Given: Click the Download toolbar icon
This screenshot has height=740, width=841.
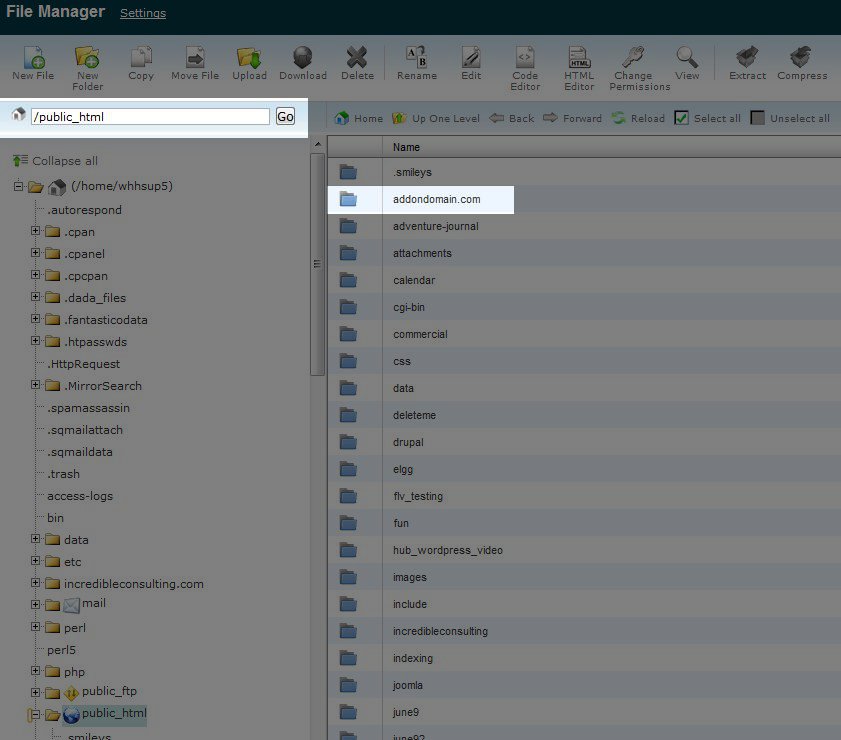Looking at the screenshot, I should (302, 58).
